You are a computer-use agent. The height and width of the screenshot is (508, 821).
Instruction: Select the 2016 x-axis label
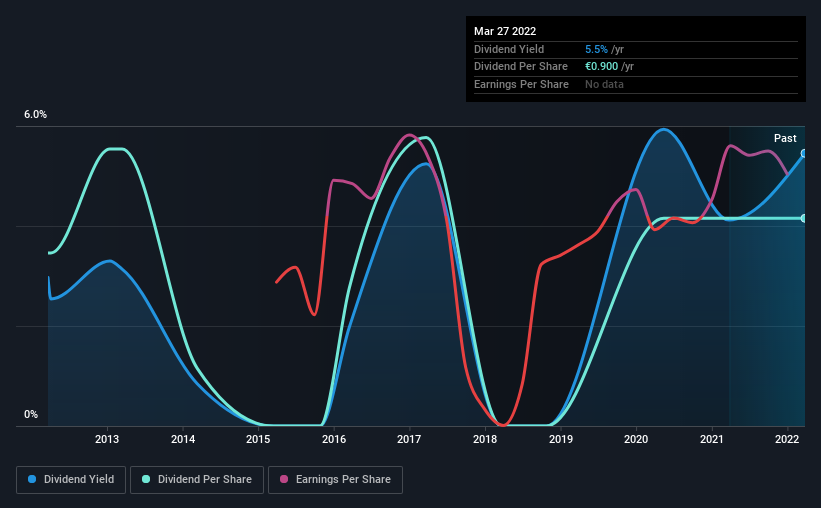[x=334, y=439]
